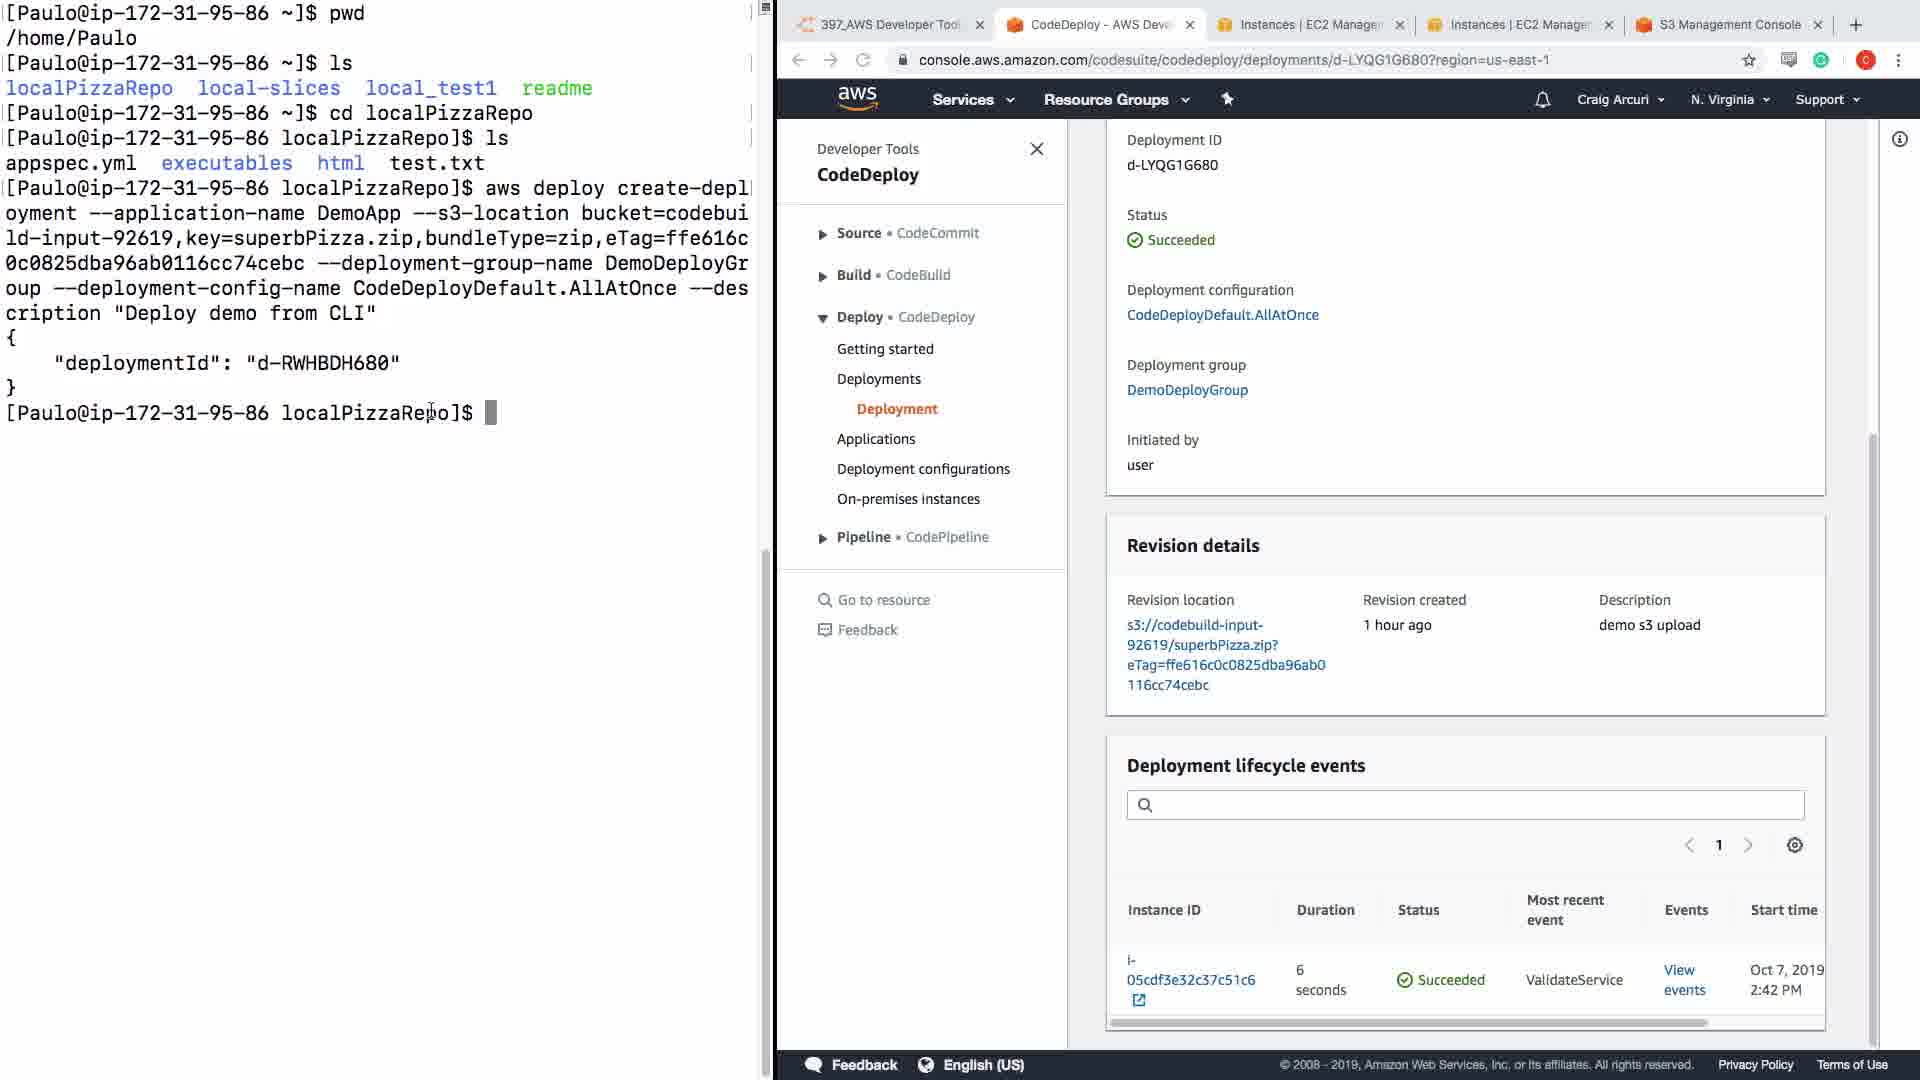
Task: Expand the Build CodeBuild section
Action: [822, 276]
